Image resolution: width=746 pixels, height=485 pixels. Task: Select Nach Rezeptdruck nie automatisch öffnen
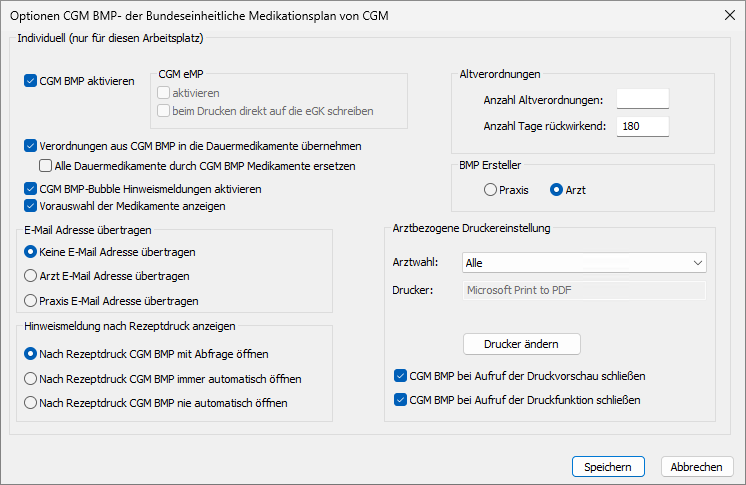click(30, 403)
